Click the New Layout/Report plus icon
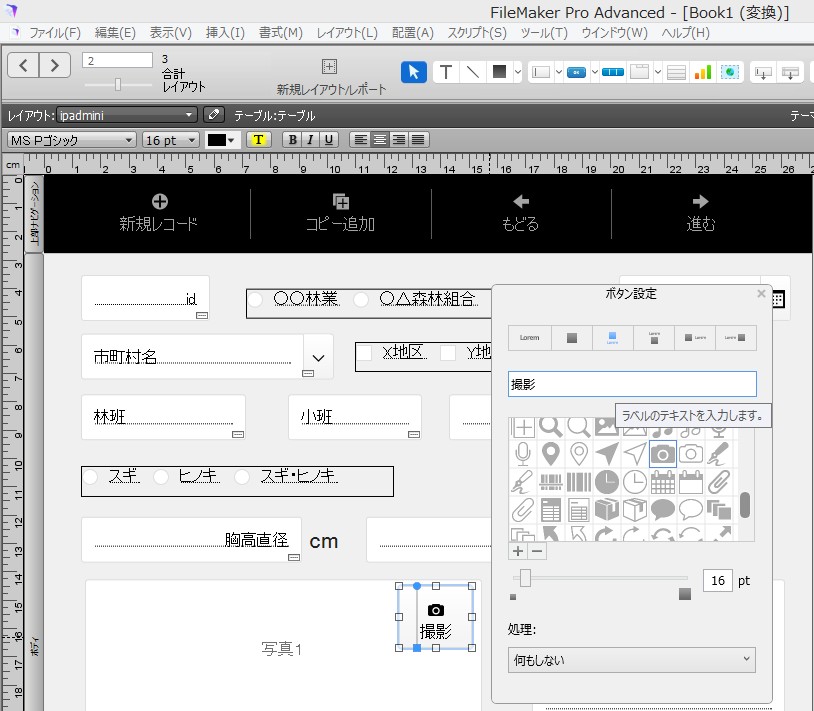Image resolution: width=814 pixels, height=711 pixels. click(329, 66)
